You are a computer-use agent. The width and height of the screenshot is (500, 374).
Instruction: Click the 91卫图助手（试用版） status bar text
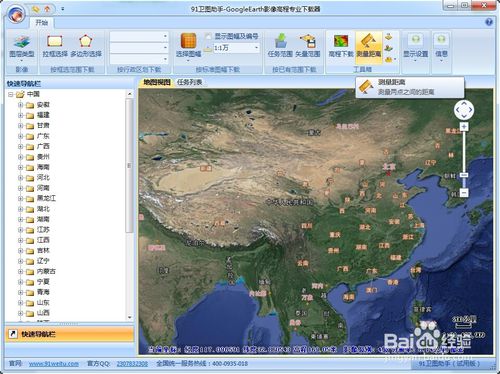click(x=449, y=364)
